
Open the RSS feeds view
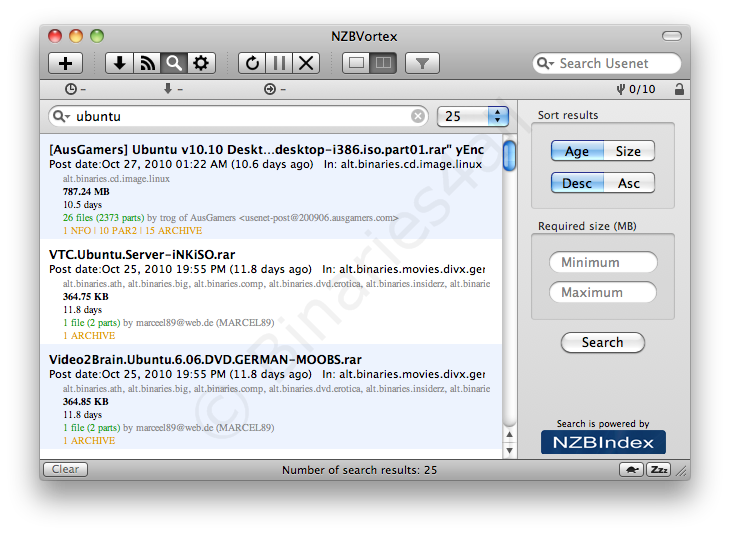point(147,63)
